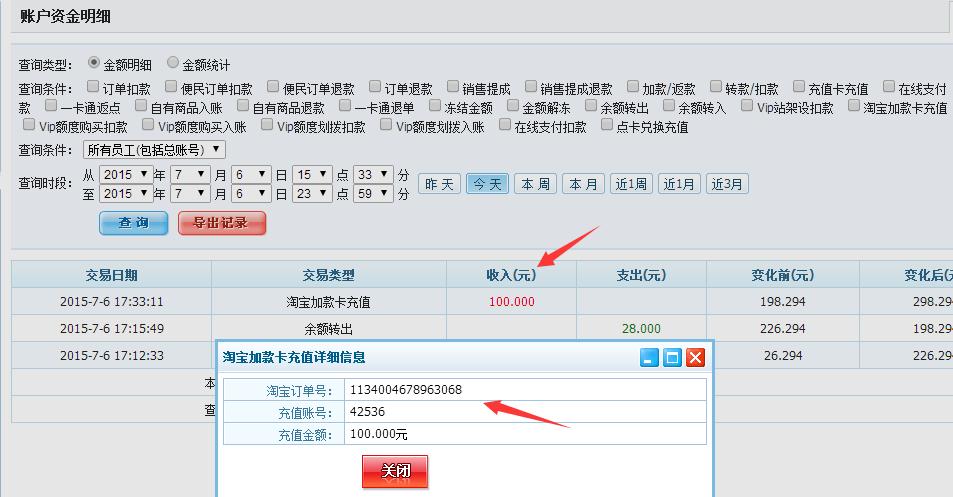Minimize the 淘宝加款卡充值详细信息 dialog
Screen dimensions: 953x497
pyautogui.click(x=649, y=357)
